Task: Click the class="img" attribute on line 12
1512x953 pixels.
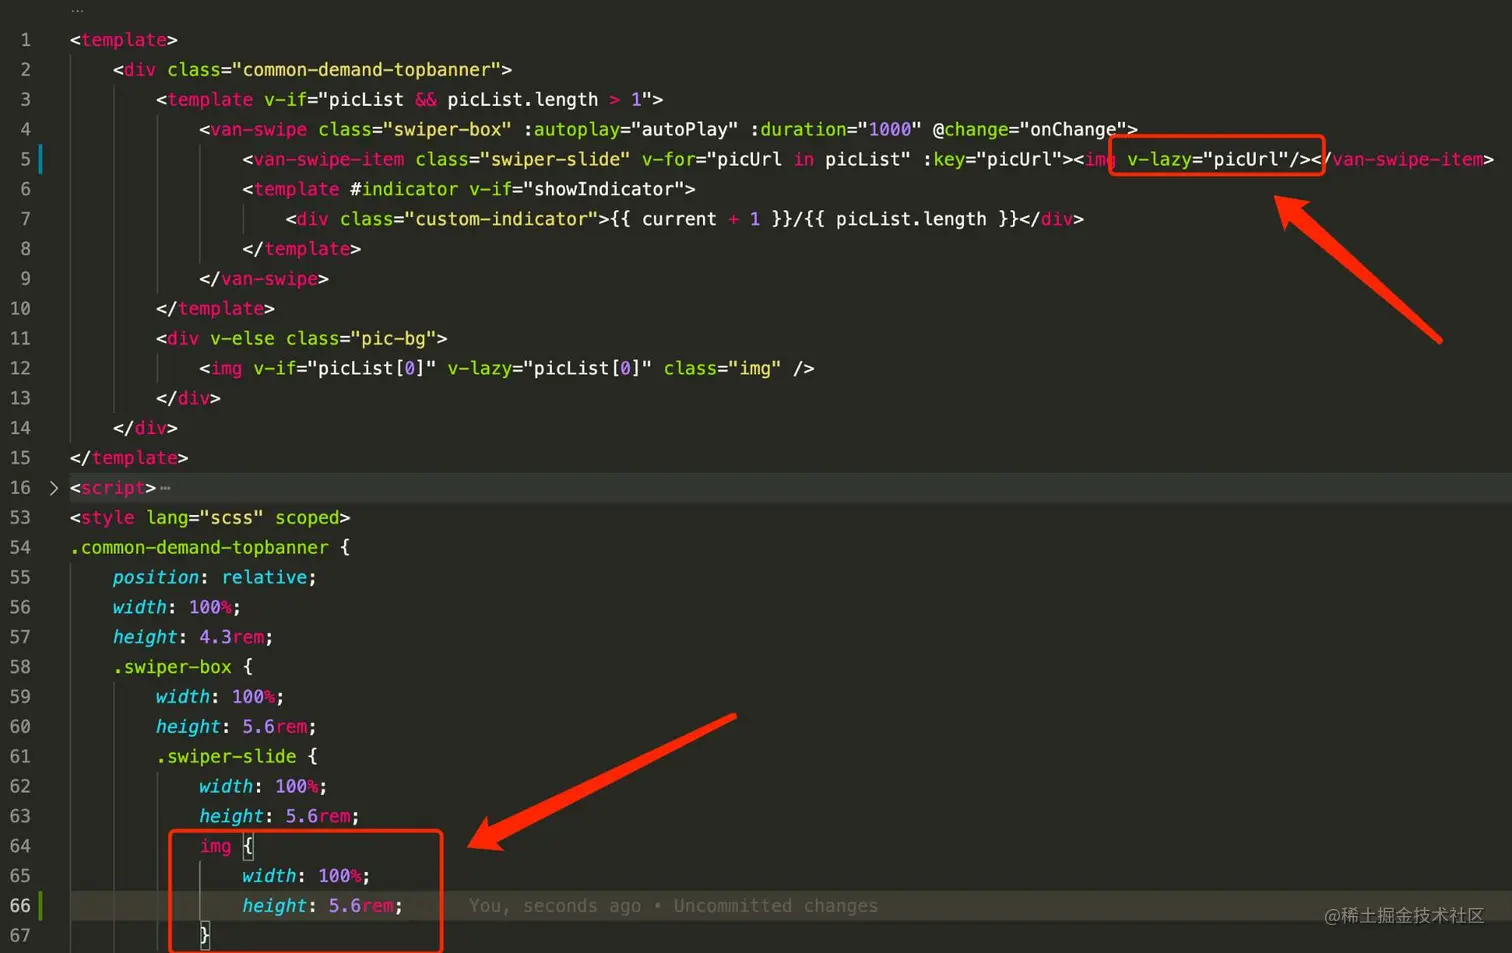Action: coord(723,369)
